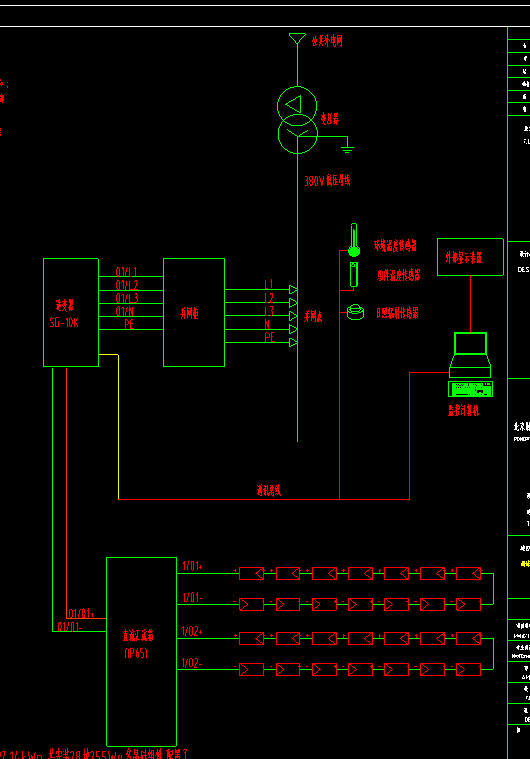Click the L2 arrow at the grid connection point
The height and width of the screenshot is (759, 530).
pos(293,303)
